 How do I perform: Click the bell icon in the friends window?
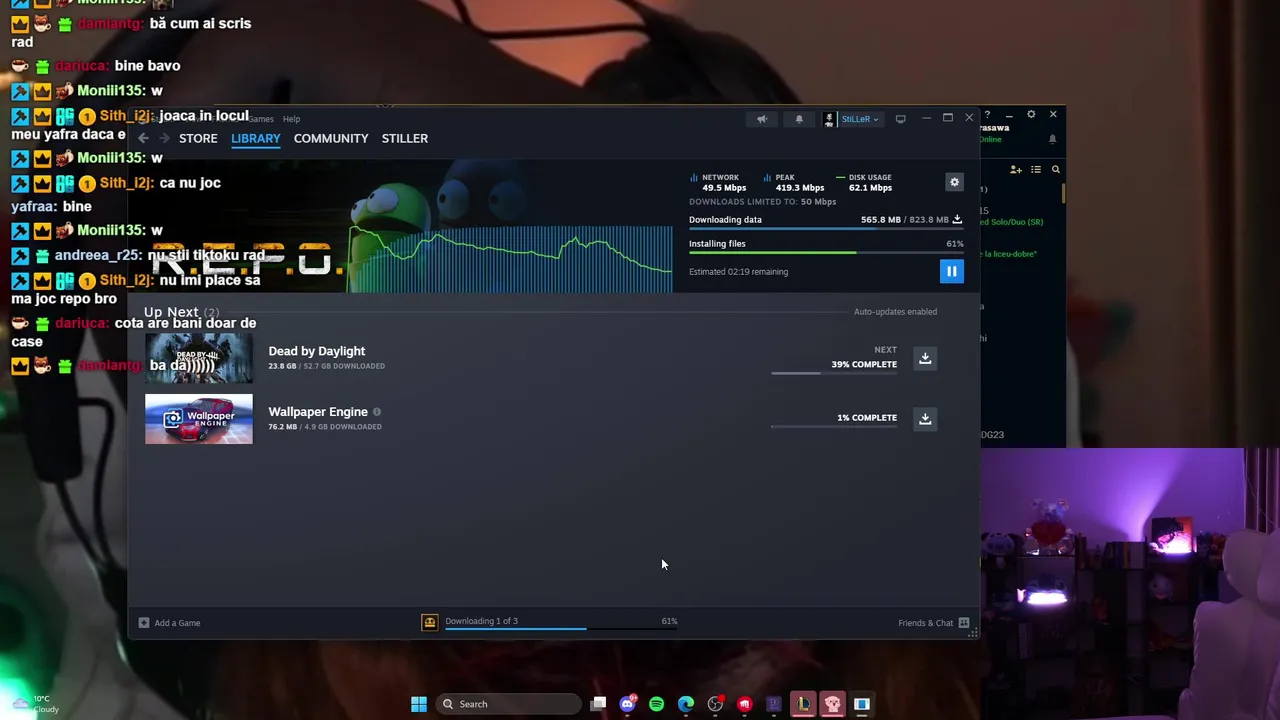tap(1052, 140)
